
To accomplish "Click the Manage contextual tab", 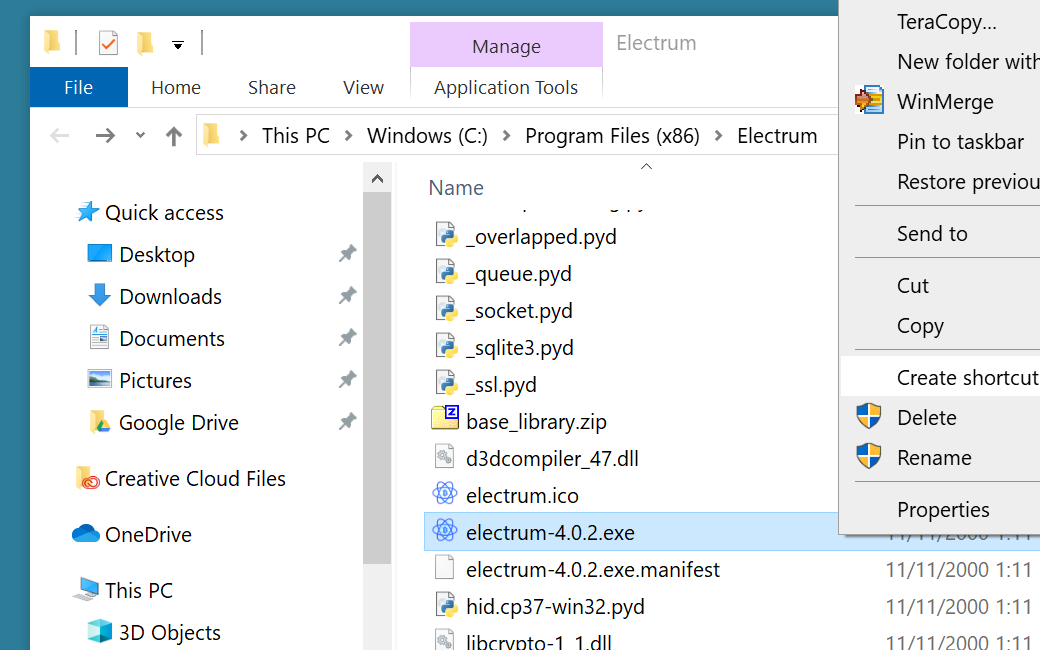I will point(506,46).
